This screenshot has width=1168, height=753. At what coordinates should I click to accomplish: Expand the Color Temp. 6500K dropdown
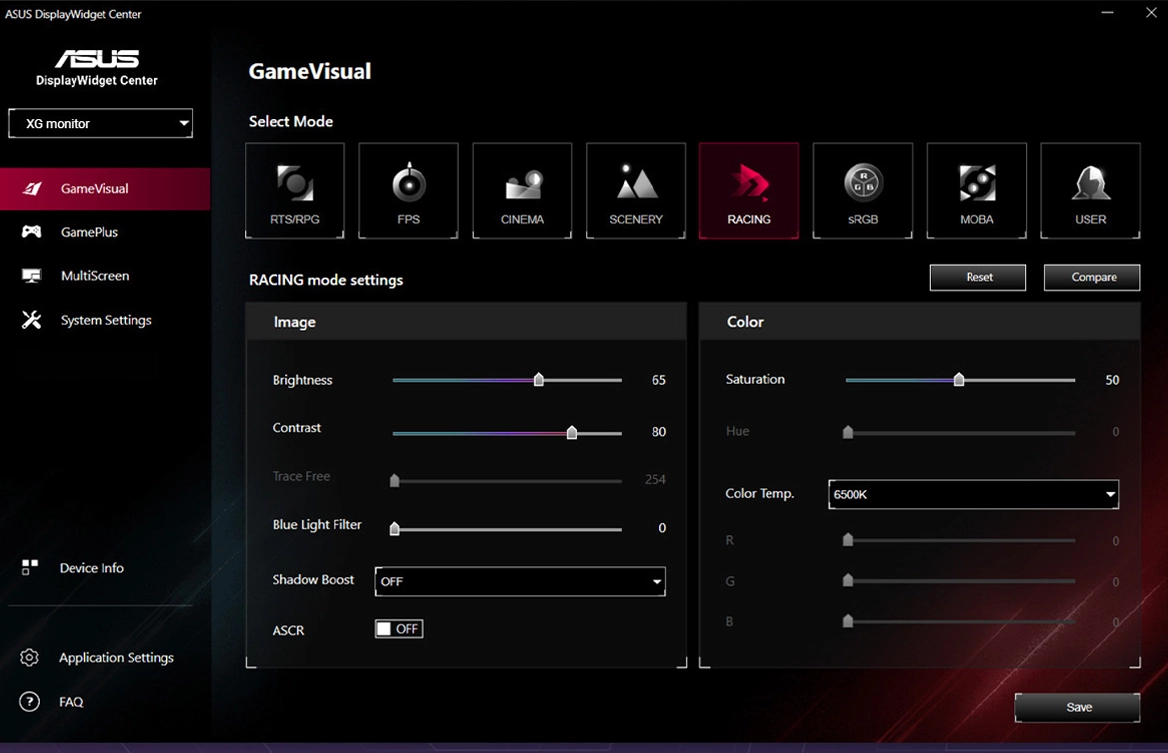(973, 494)
